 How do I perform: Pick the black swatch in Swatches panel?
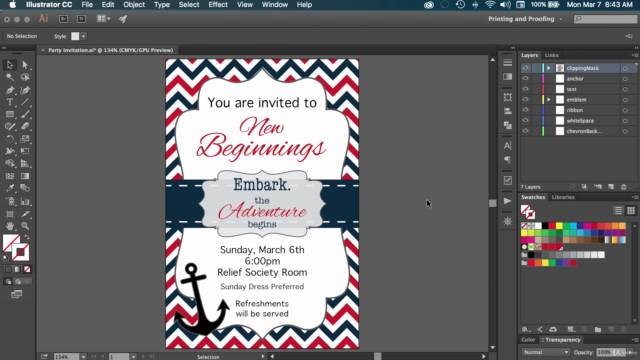[545, 226]
